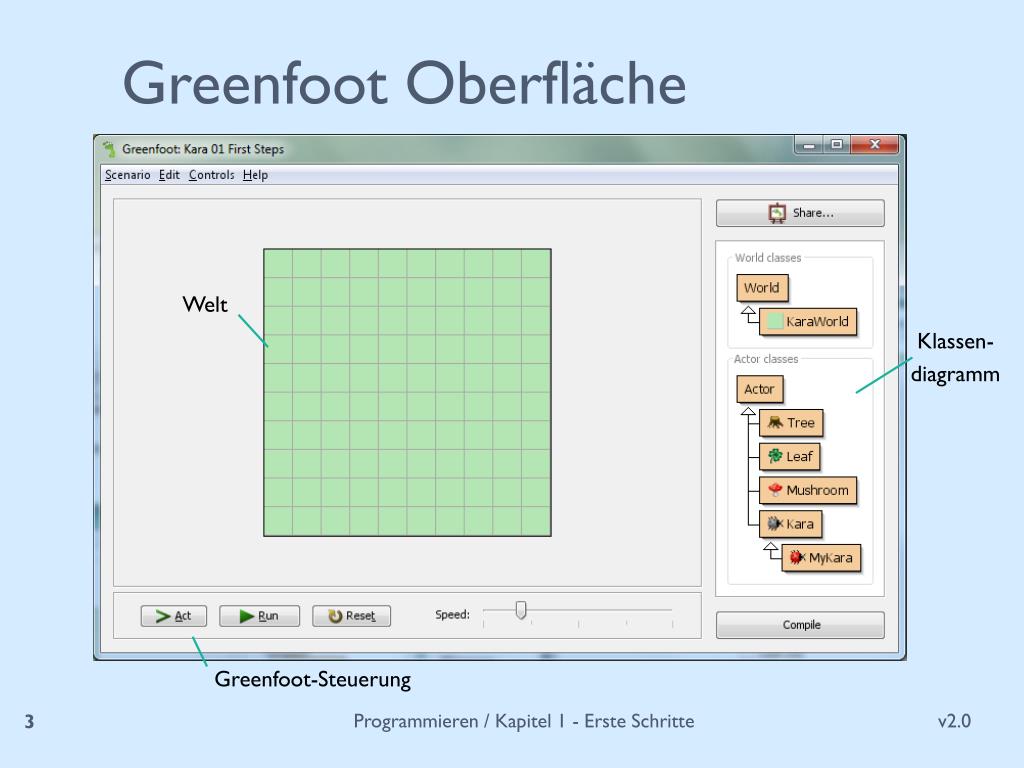This screenshot has width=1024, height=768.
Task: Close the Greenfoot window
Action: [x=875, y=145]
